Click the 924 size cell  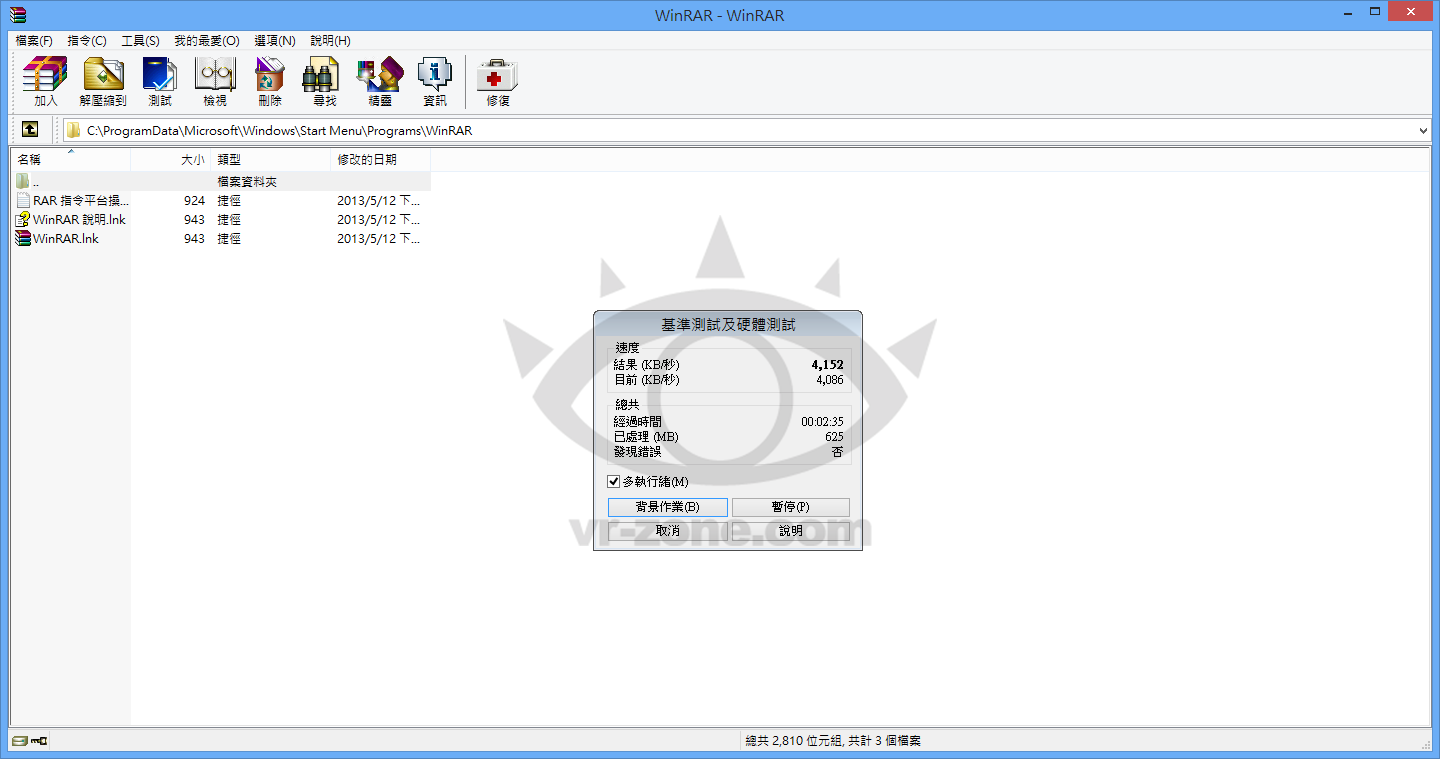(194, 200)
